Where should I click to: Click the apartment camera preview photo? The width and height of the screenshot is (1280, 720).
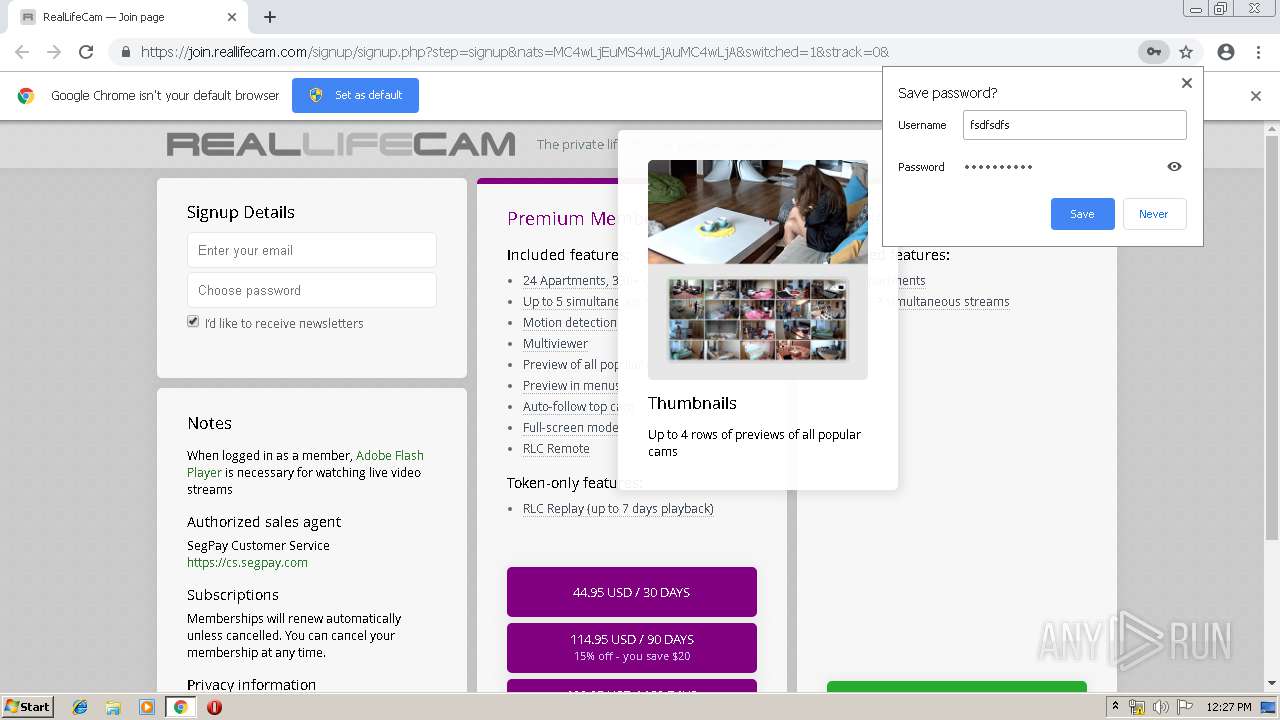coord(758,212)
